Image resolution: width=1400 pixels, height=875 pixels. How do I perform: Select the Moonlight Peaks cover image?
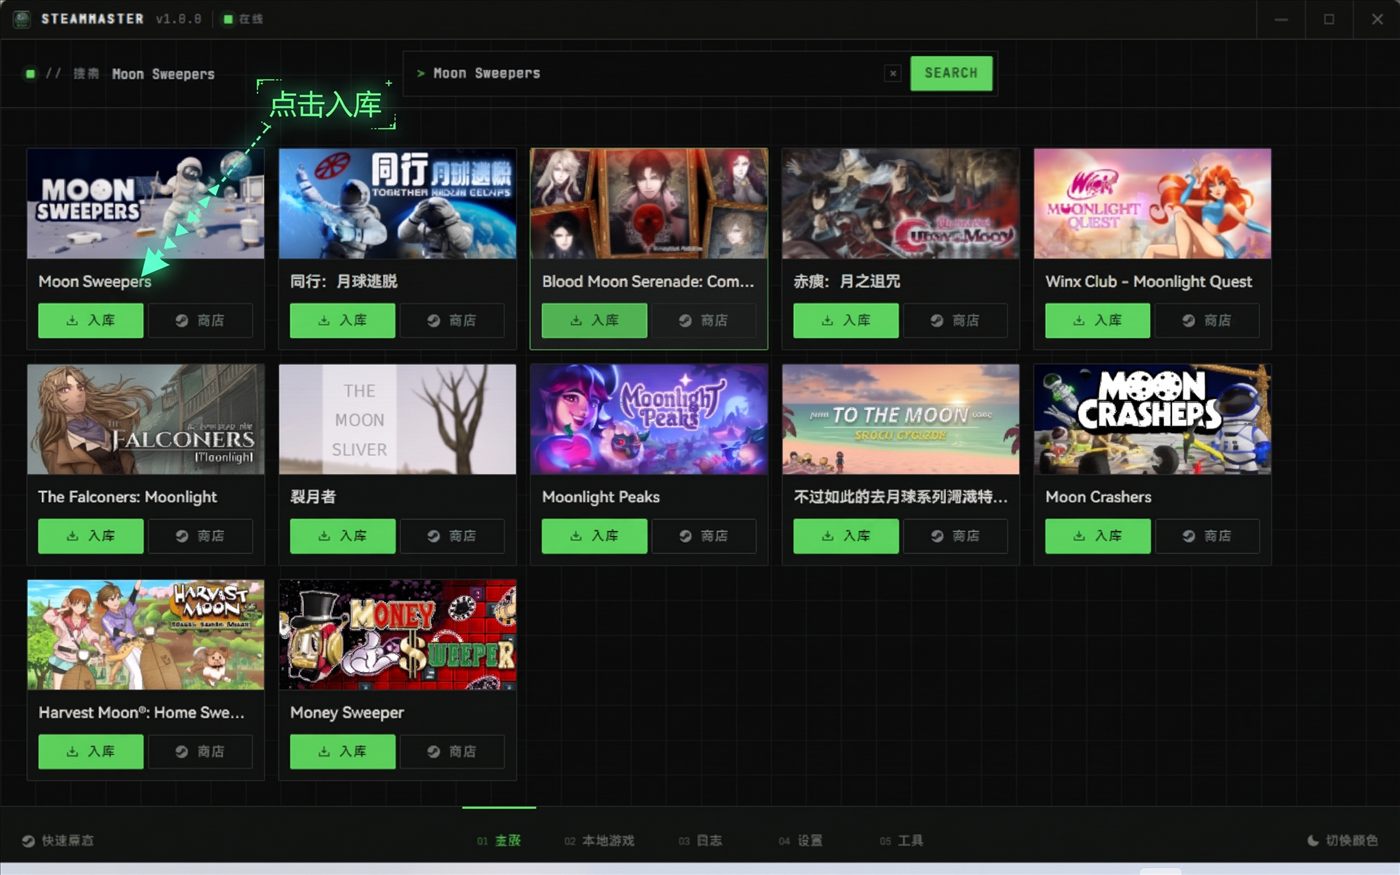[649, 419]
